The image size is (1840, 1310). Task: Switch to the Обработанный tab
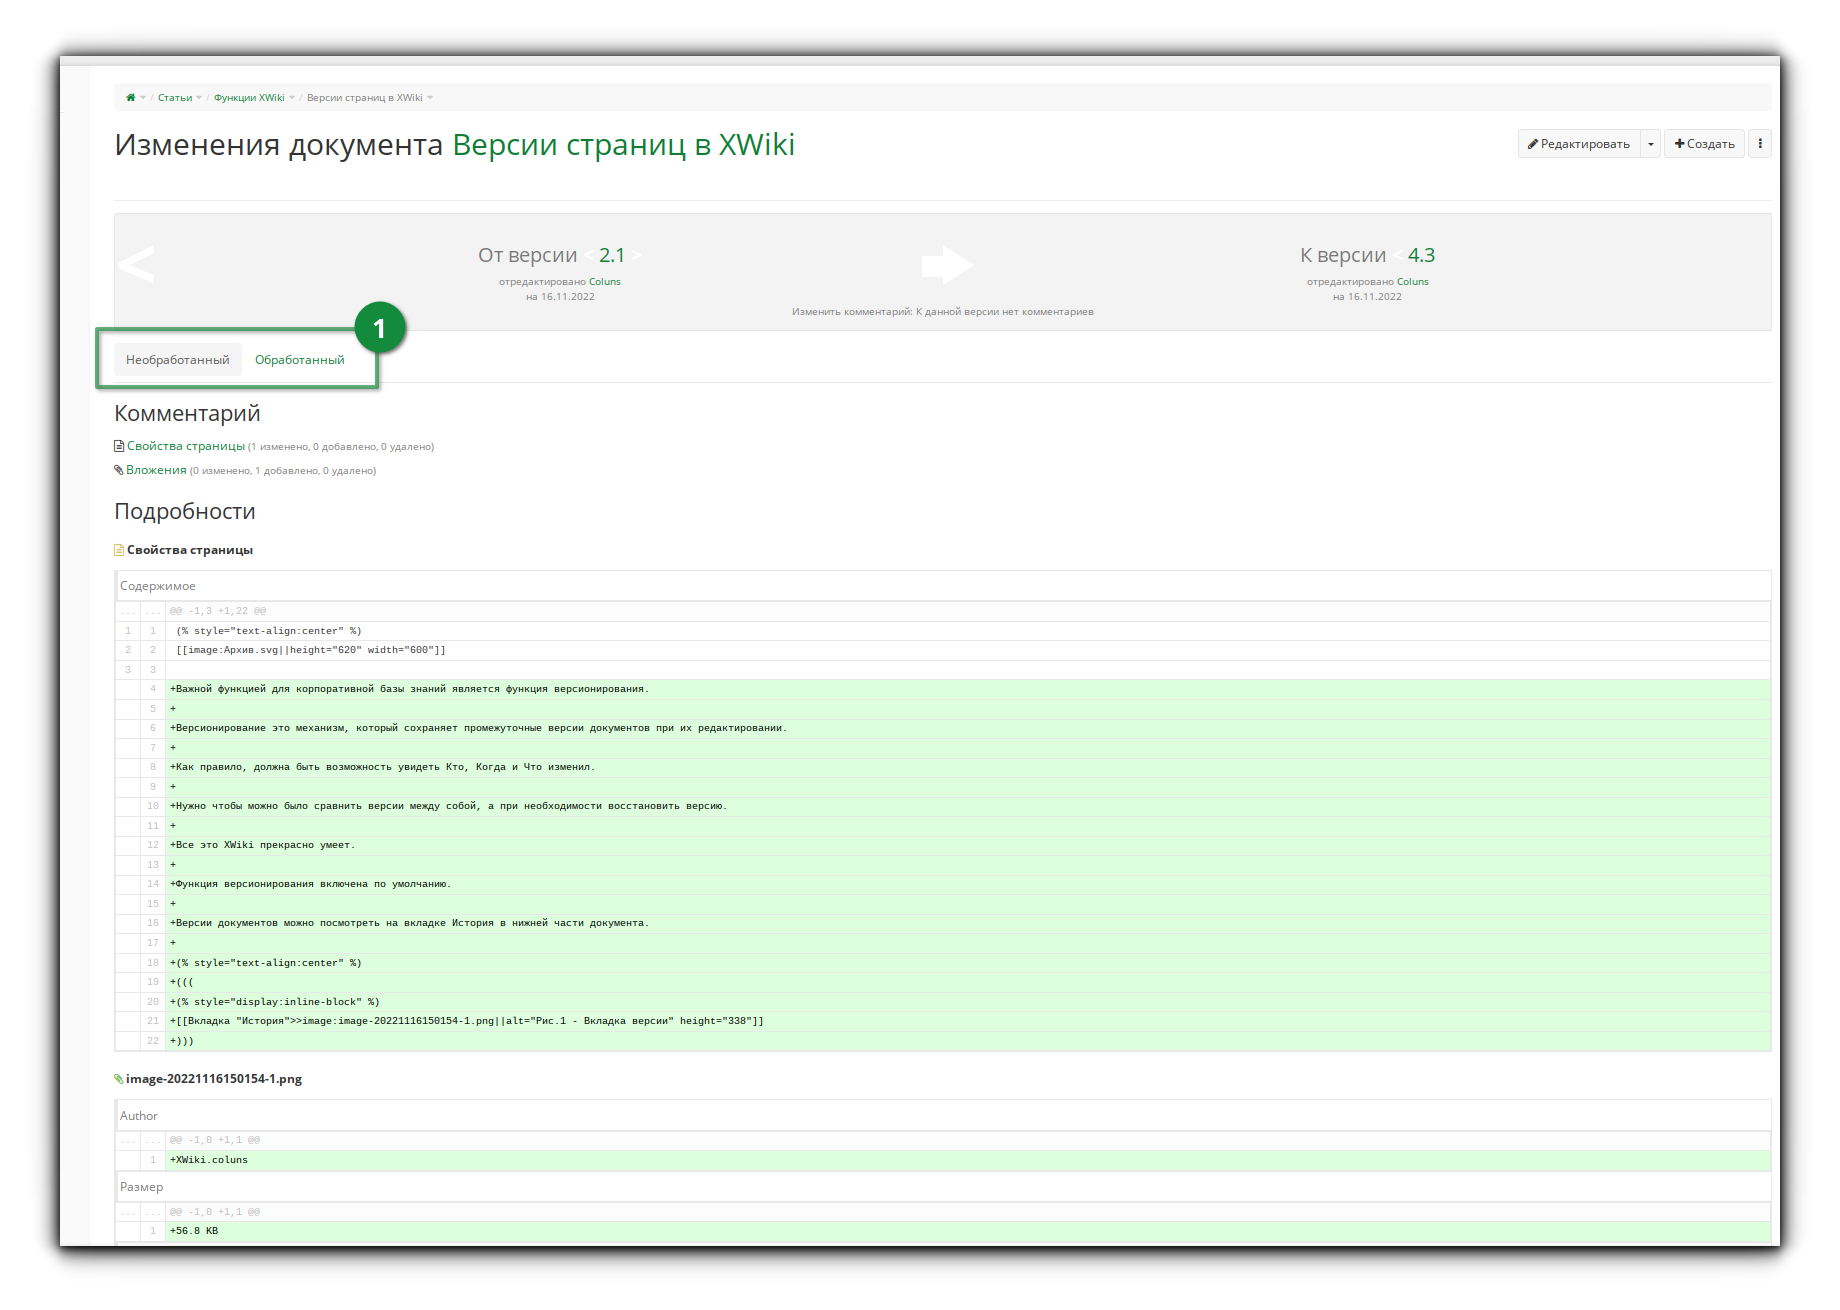299,360
